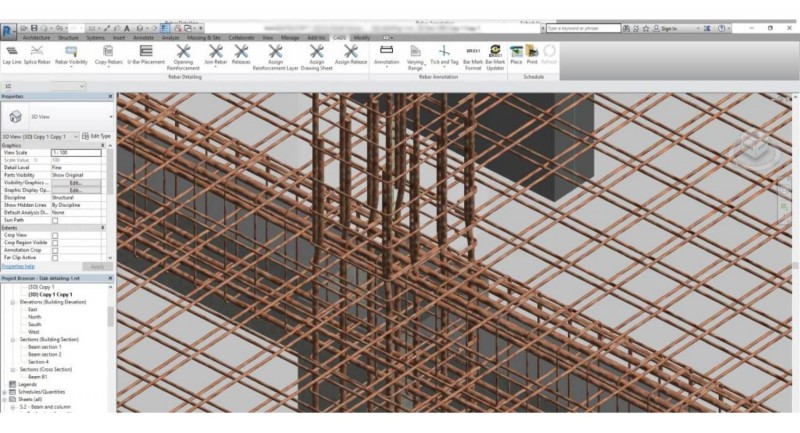Open the Annotate ribbon tab
This screenshot has width=800, height=433.
143,38
